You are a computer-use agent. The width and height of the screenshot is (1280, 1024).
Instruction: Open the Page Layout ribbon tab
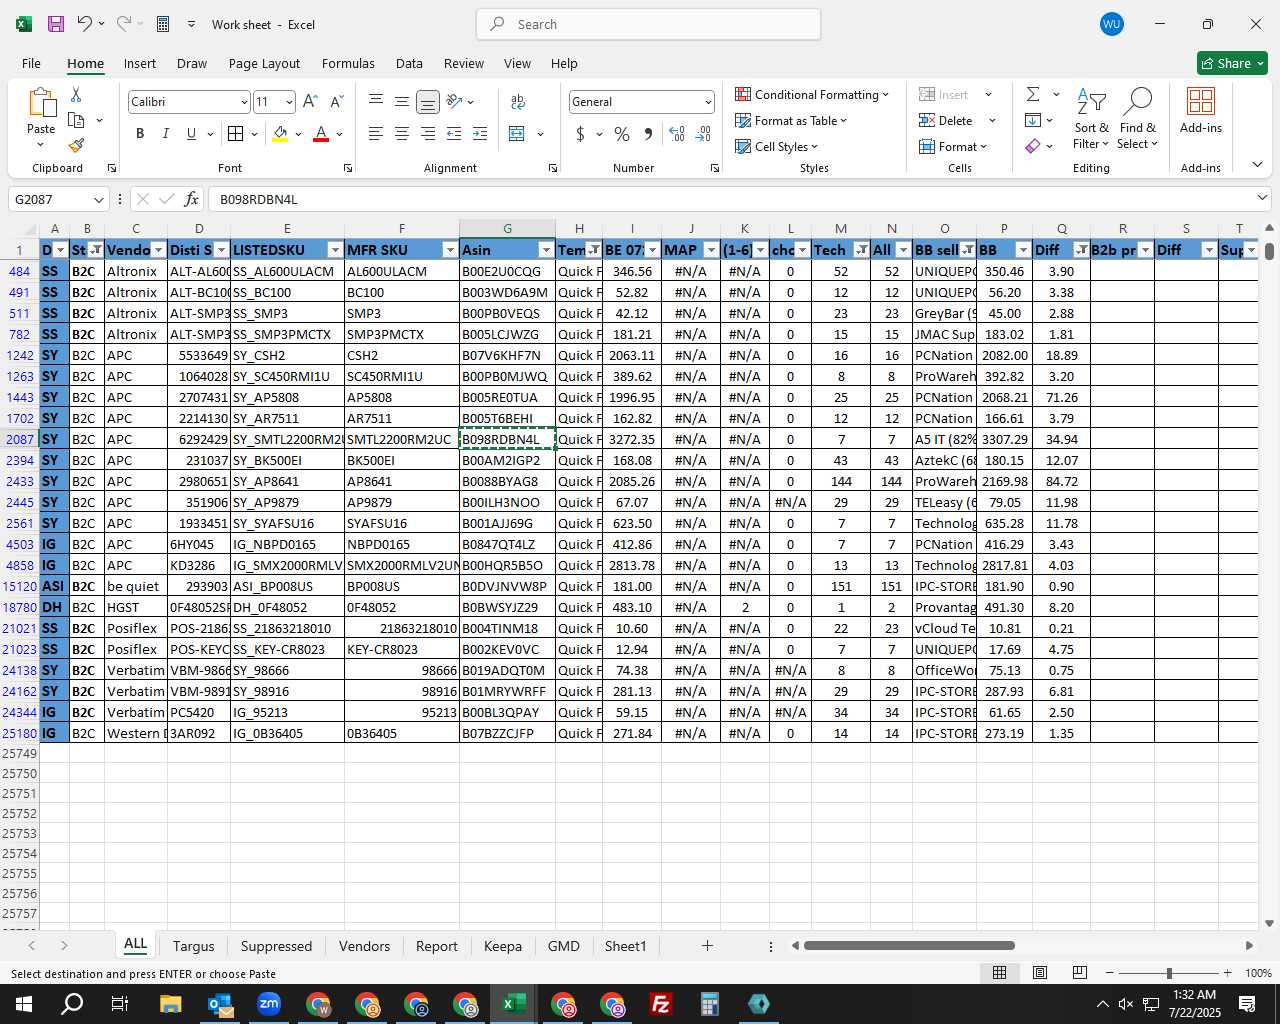coord(264,63)
